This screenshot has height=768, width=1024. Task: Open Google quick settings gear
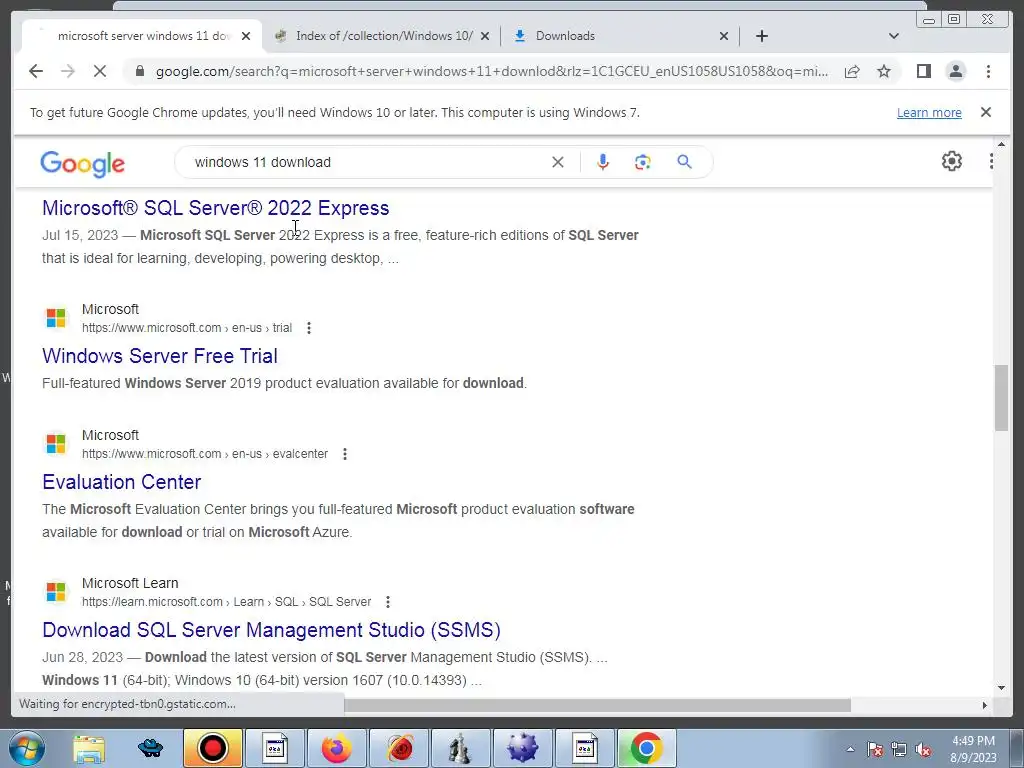click(952, 161)
